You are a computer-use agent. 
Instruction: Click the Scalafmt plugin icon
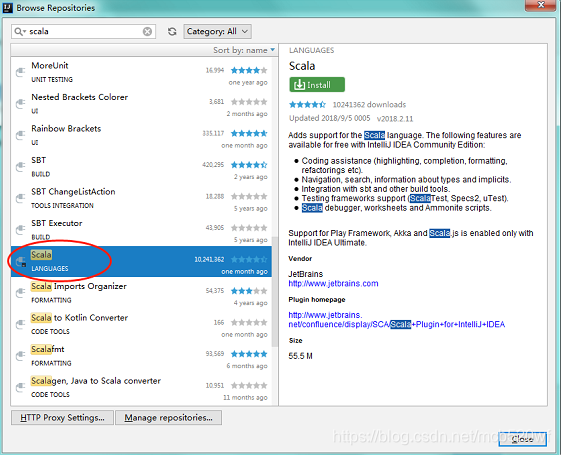point(21,356)
